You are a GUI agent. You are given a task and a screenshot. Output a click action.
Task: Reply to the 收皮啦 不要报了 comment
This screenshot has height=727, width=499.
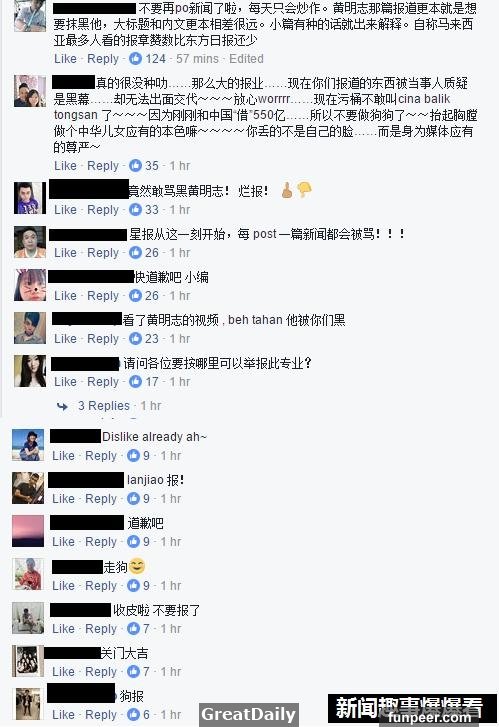[x=101, y=629]
